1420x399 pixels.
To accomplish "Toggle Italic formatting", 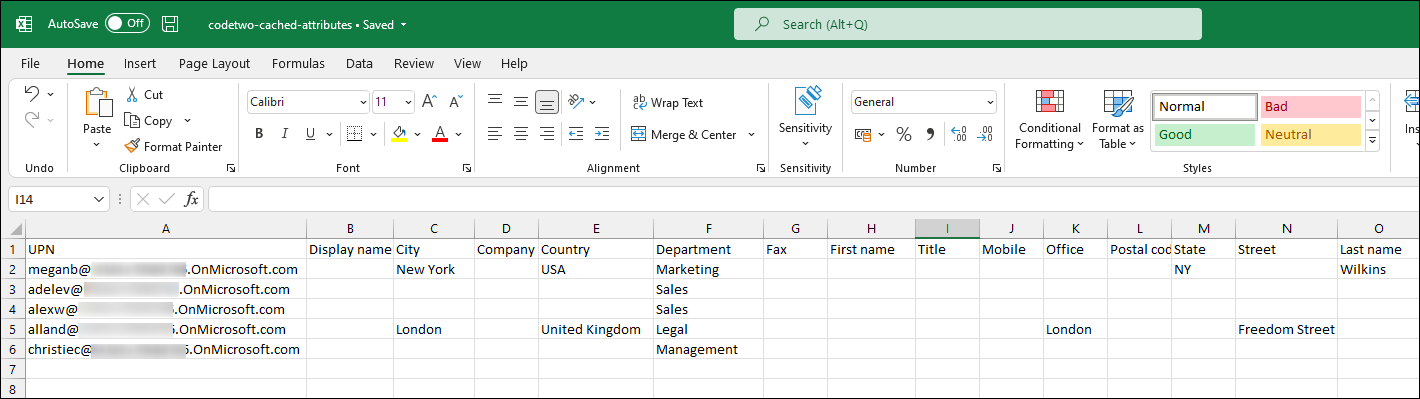I will pos(285,134).
